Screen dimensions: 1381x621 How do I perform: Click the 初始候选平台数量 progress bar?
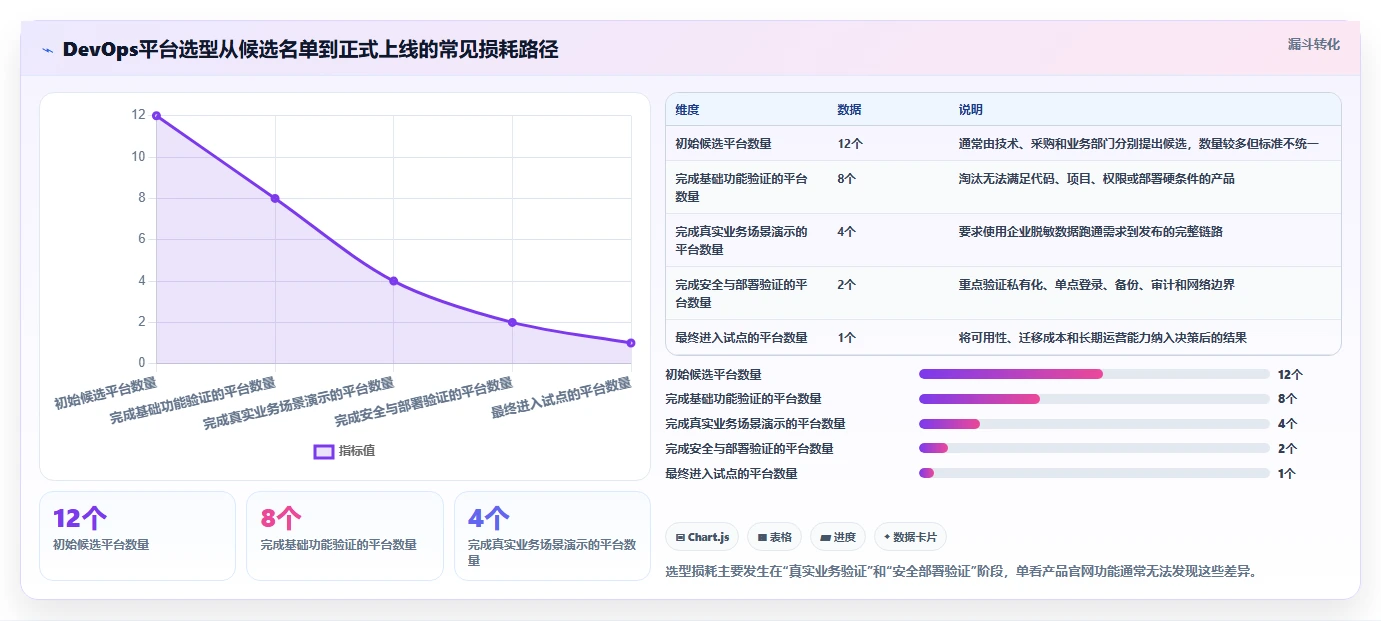point(1094,374)
